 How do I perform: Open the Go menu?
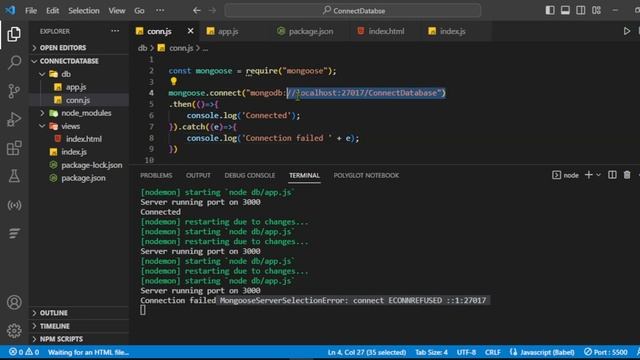tap(139, 11)
